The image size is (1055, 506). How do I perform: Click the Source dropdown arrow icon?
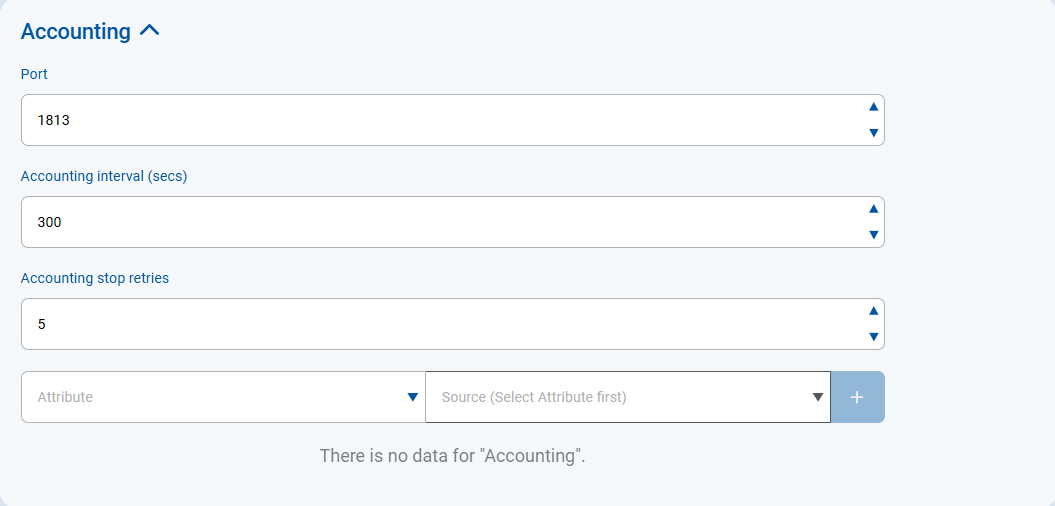coord(816,397)
